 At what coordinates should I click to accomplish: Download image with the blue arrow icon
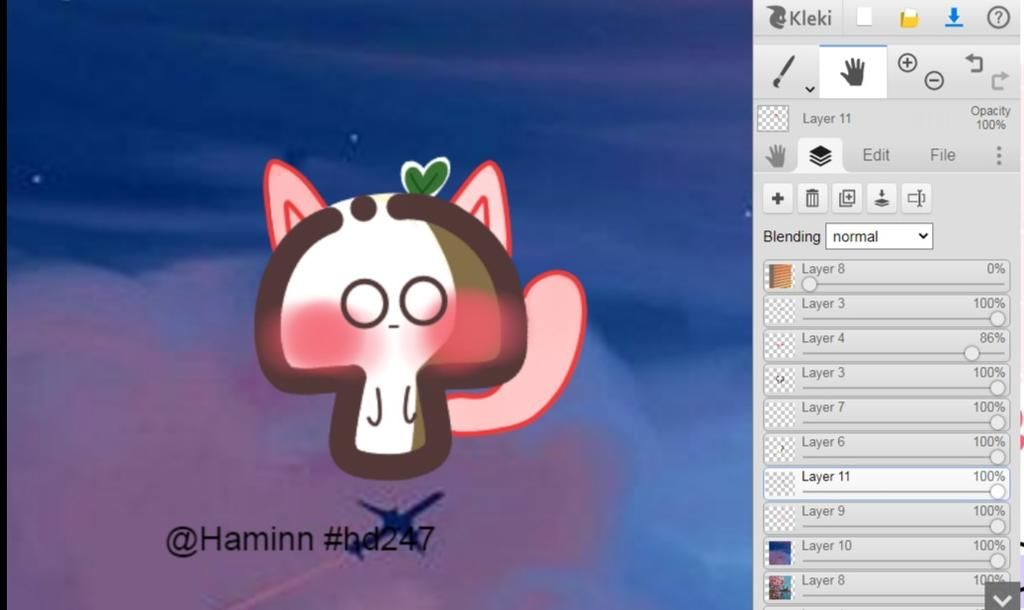tap(954, 18)
